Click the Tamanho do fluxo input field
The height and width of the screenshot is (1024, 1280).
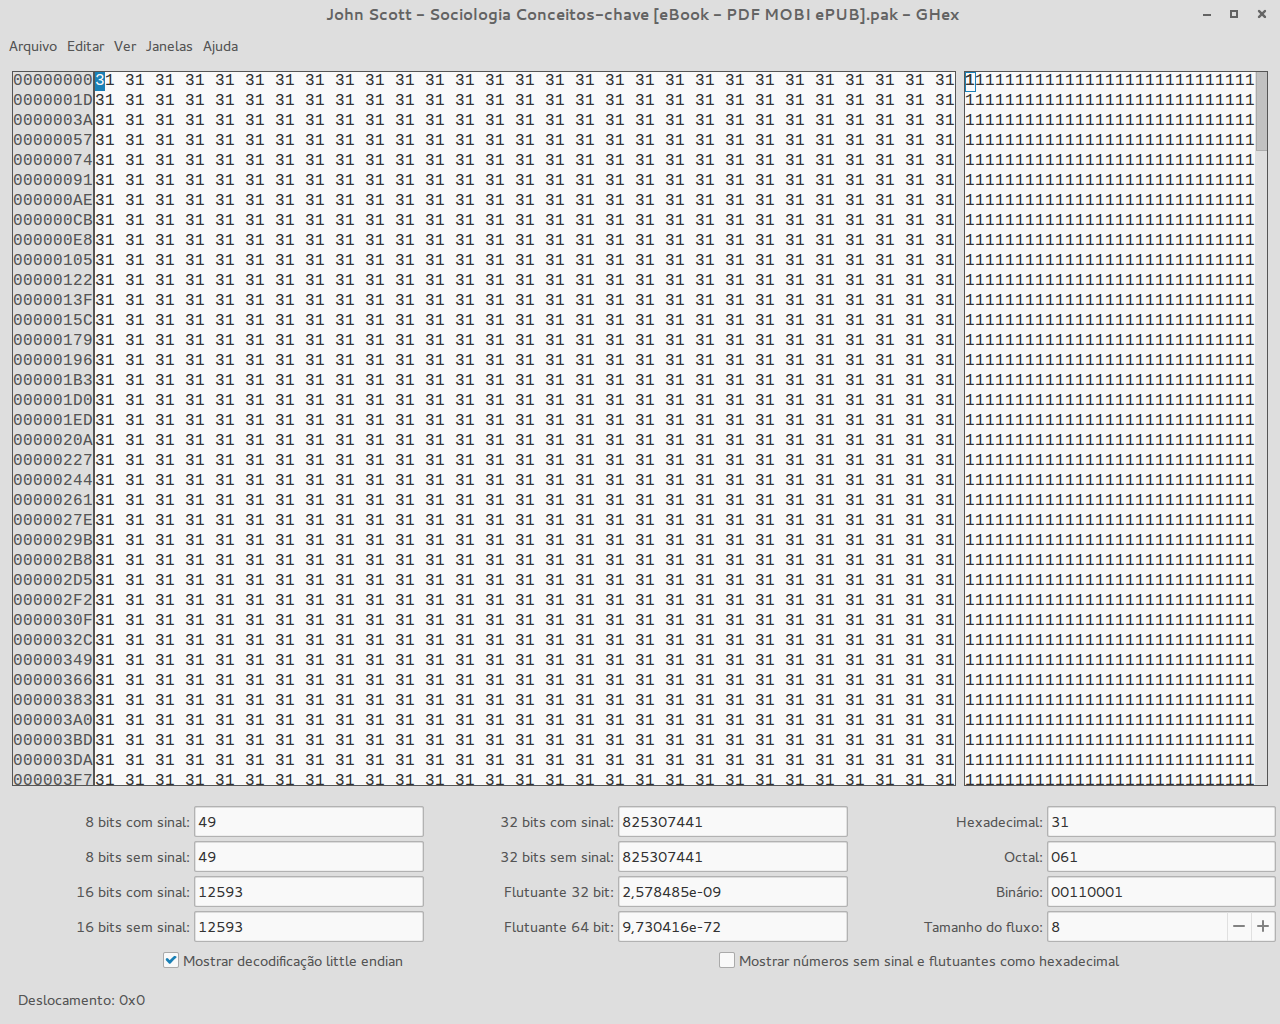click(1136, 926)
